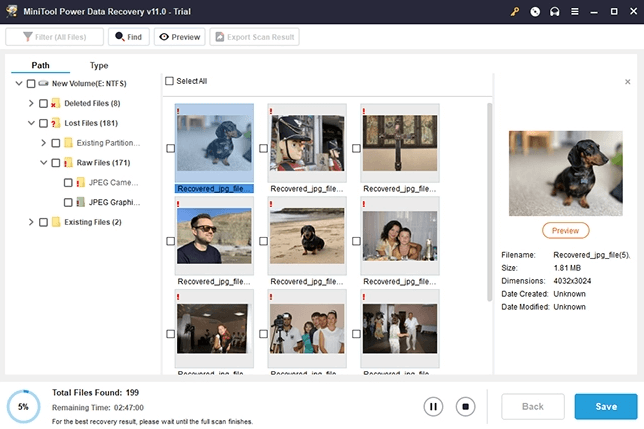
Task: Expand the Deleted Files tree node
Action: 31,103
